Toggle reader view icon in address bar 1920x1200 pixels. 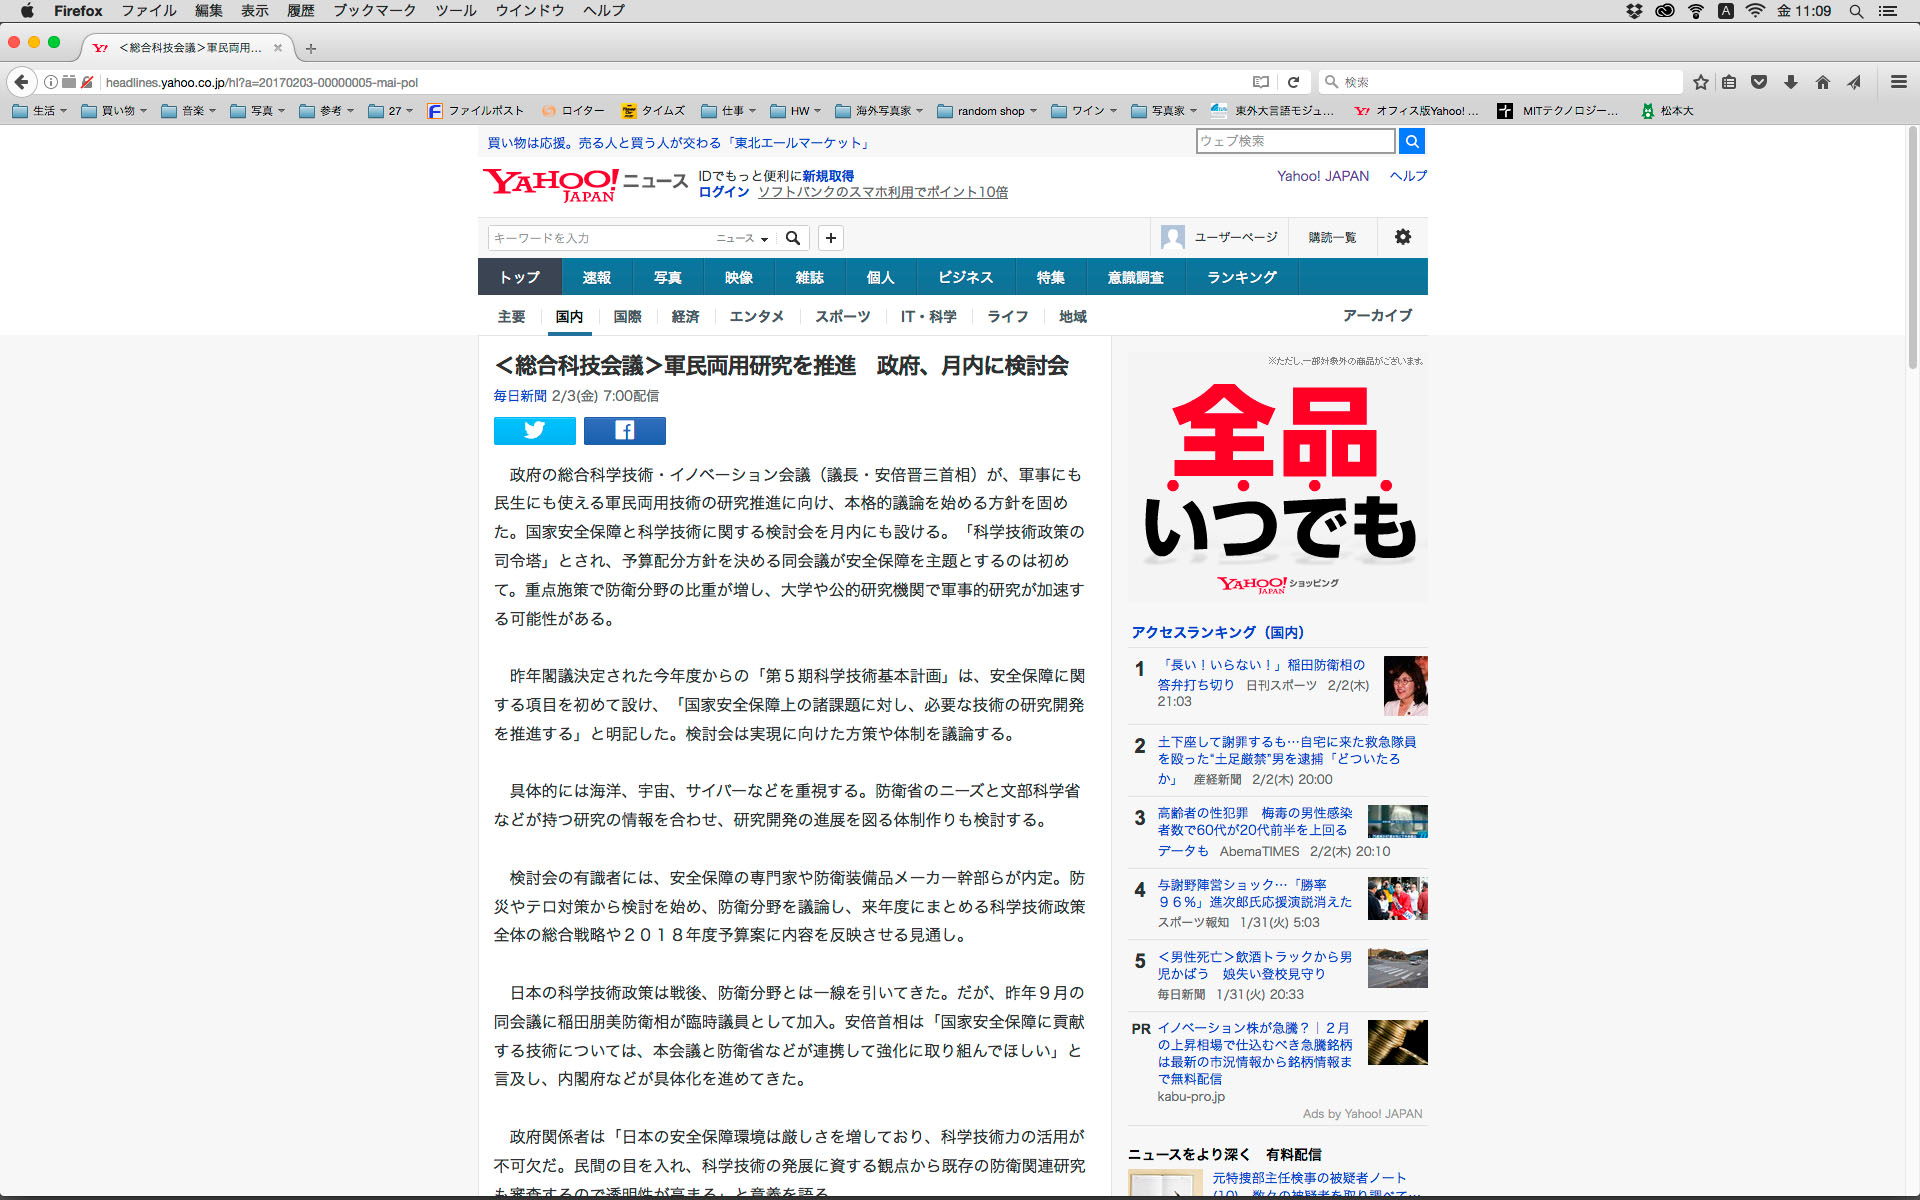click(1261, 82)
